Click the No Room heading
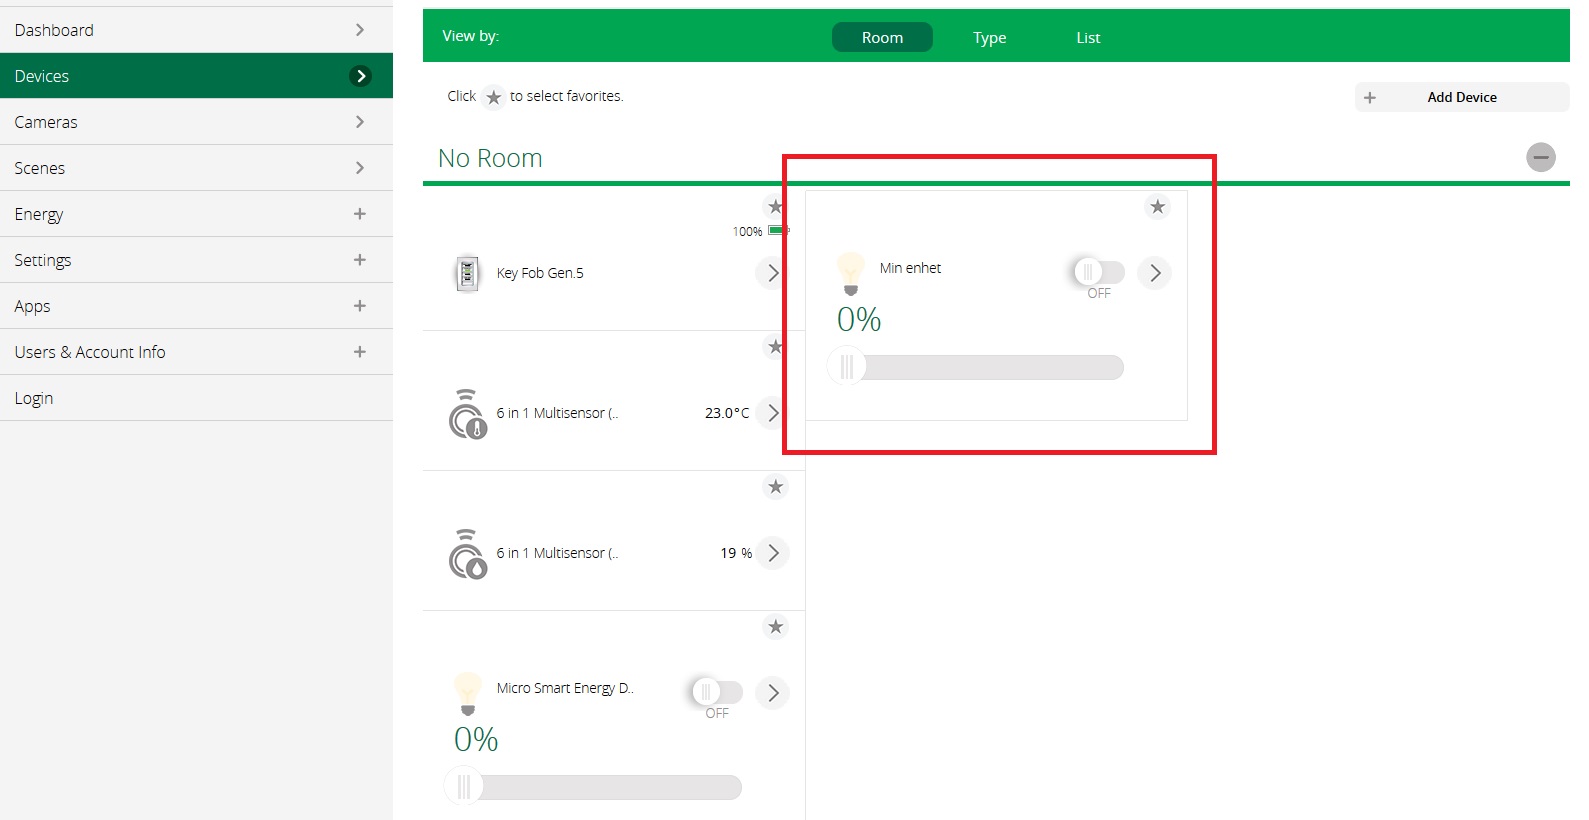This screenshot has width=1589, height=820. [x=490, y=158]
